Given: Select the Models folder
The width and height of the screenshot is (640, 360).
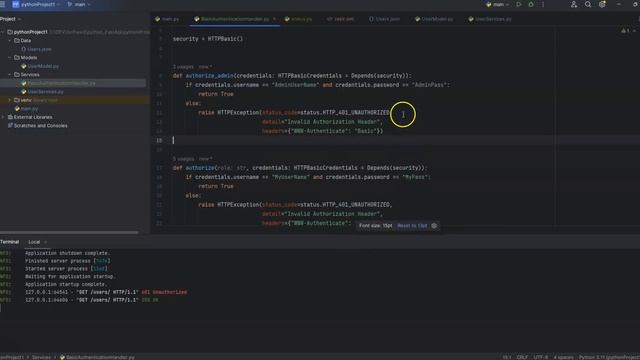Looking at the screenshot, I should click(x=29, y=58).
